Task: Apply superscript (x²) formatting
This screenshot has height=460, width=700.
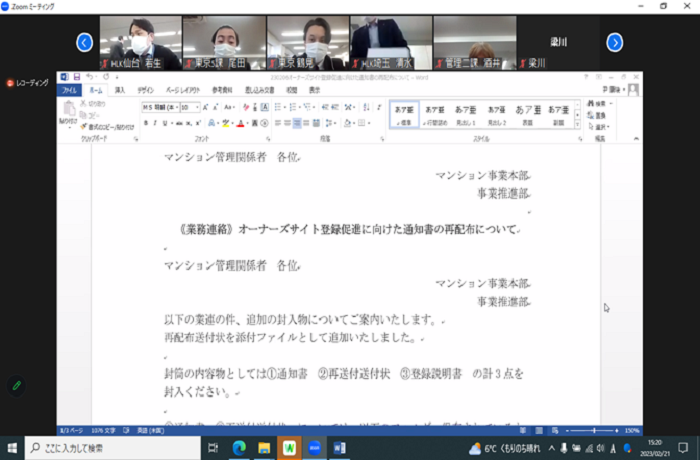Action: click(198, 123)
